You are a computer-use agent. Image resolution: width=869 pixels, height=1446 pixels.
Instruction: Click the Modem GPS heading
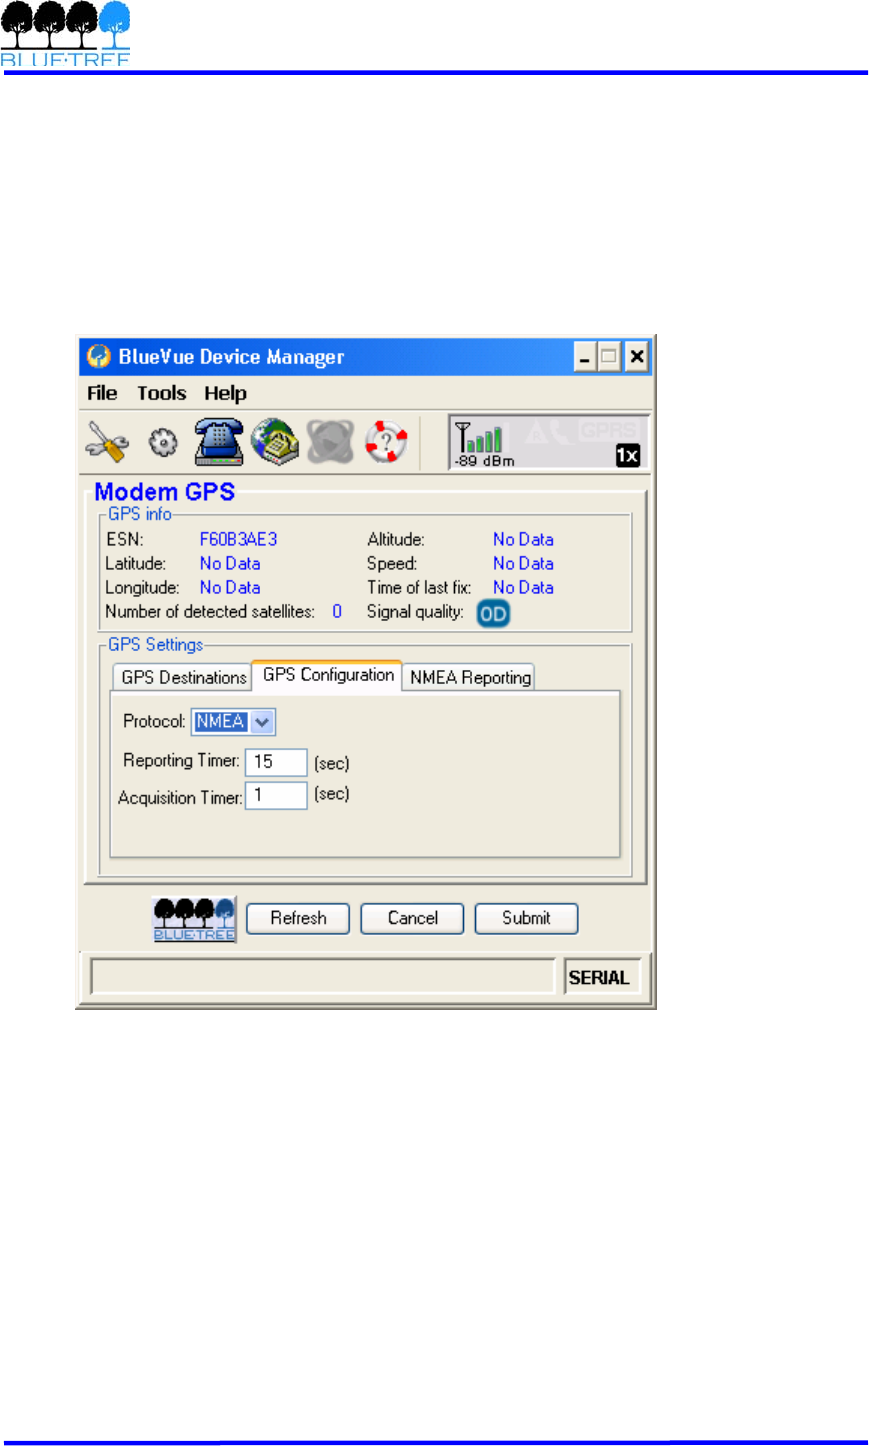click(165, 491)
